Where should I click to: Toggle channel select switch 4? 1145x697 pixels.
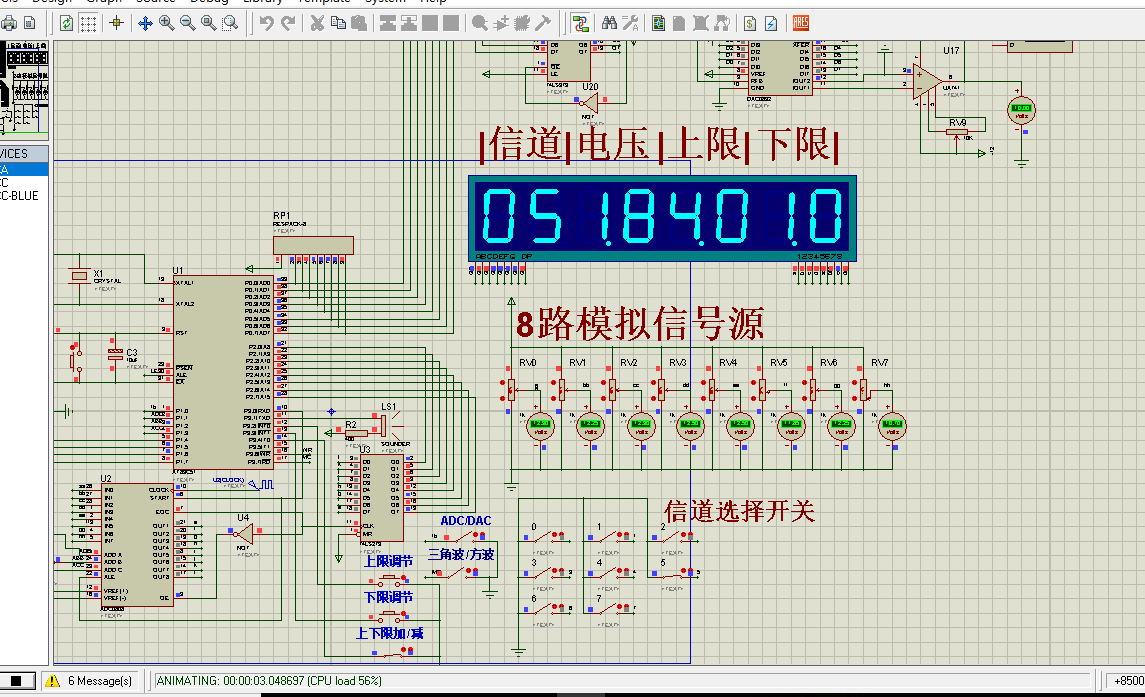tap(610, 573)
